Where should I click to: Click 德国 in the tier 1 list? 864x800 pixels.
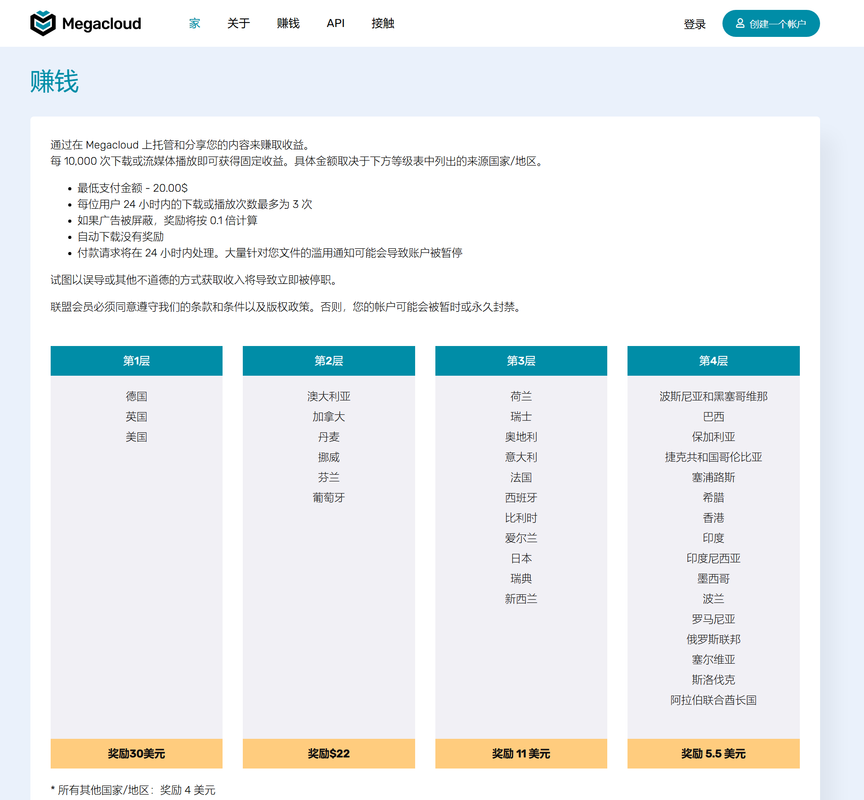(137, 396)
